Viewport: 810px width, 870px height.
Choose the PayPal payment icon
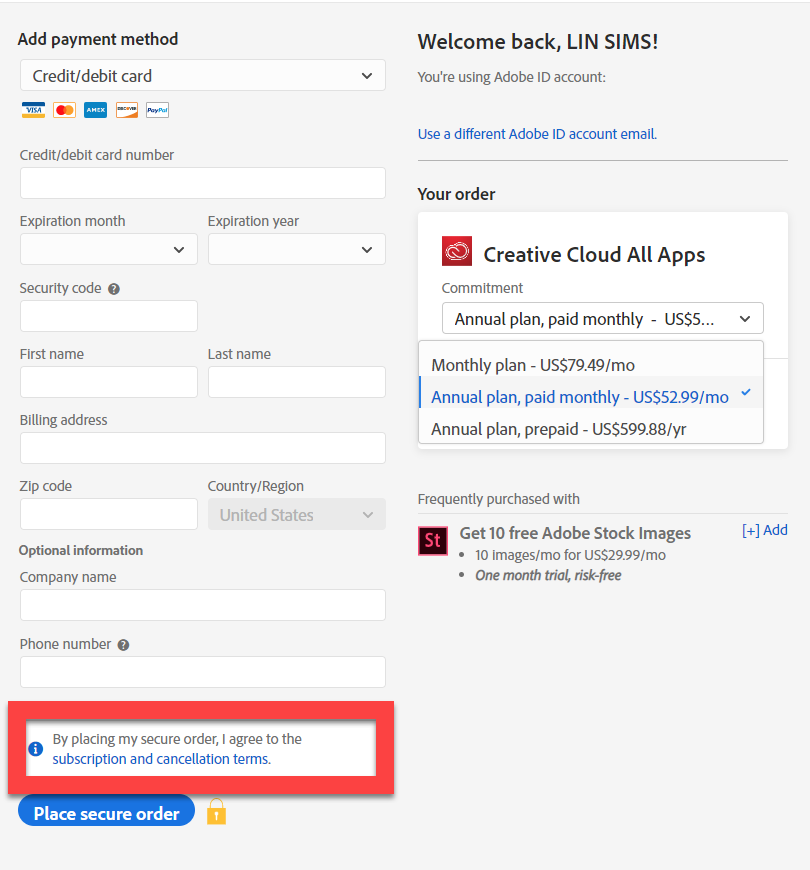click(157, 110)
